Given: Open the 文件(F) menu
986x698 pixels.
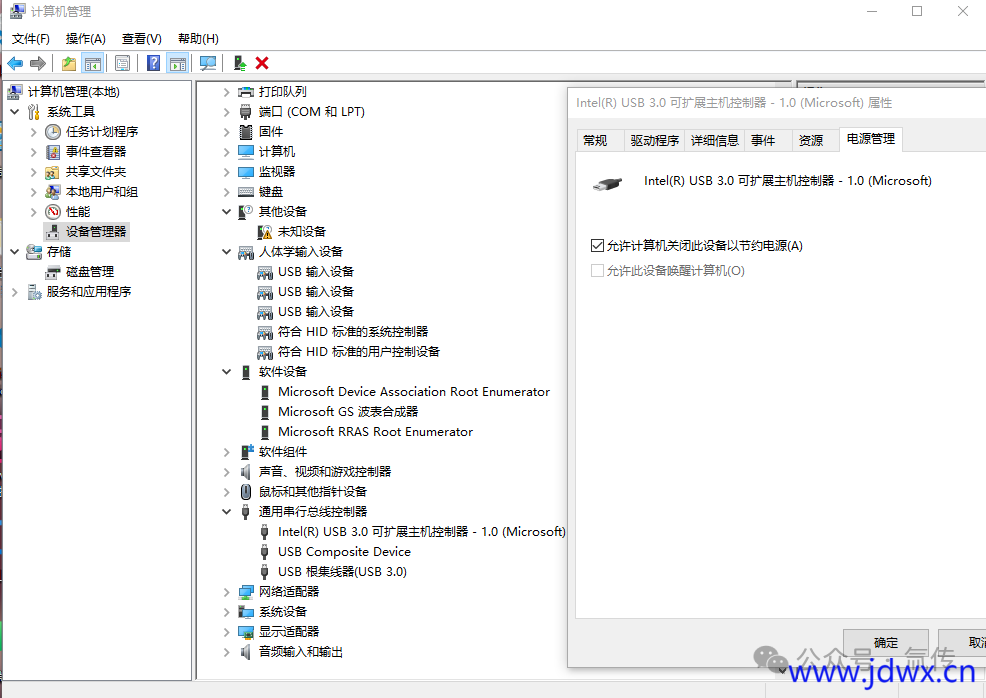Looking at the screenshot, I should click(x=31, y=39).
